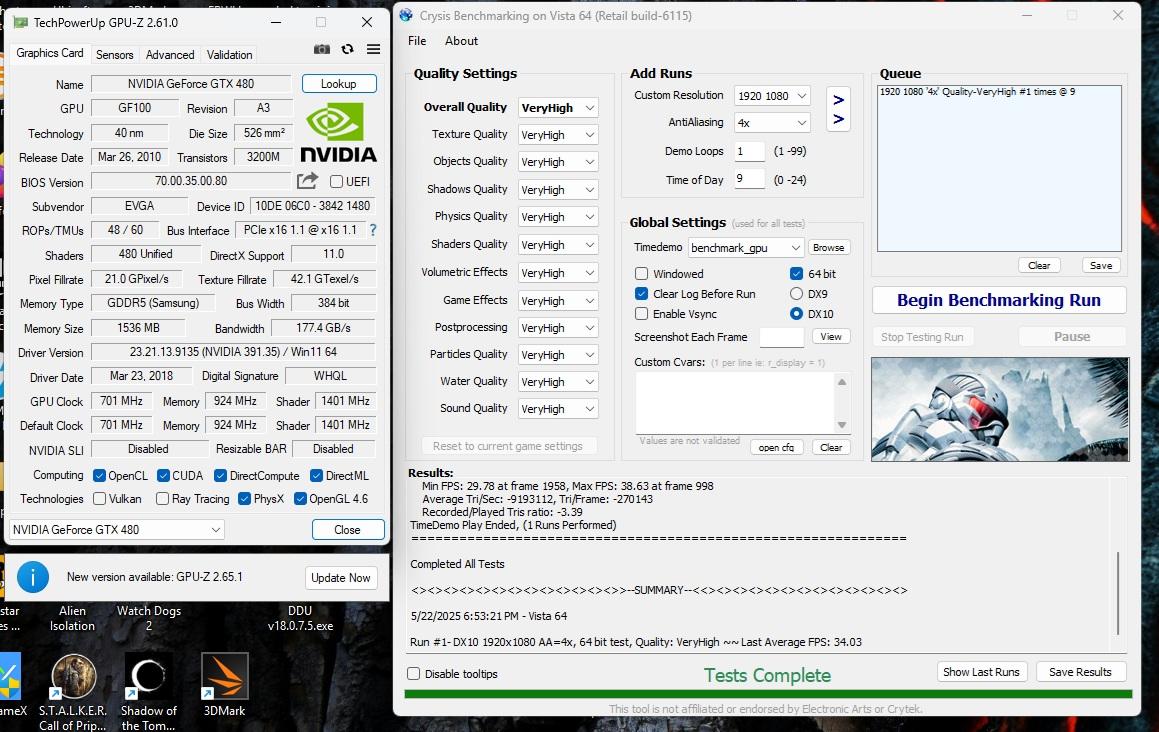Open S.T.A.L.K.E.R. Call of Pripyat shortcut
1159x732 pixels.
(73, 678)
